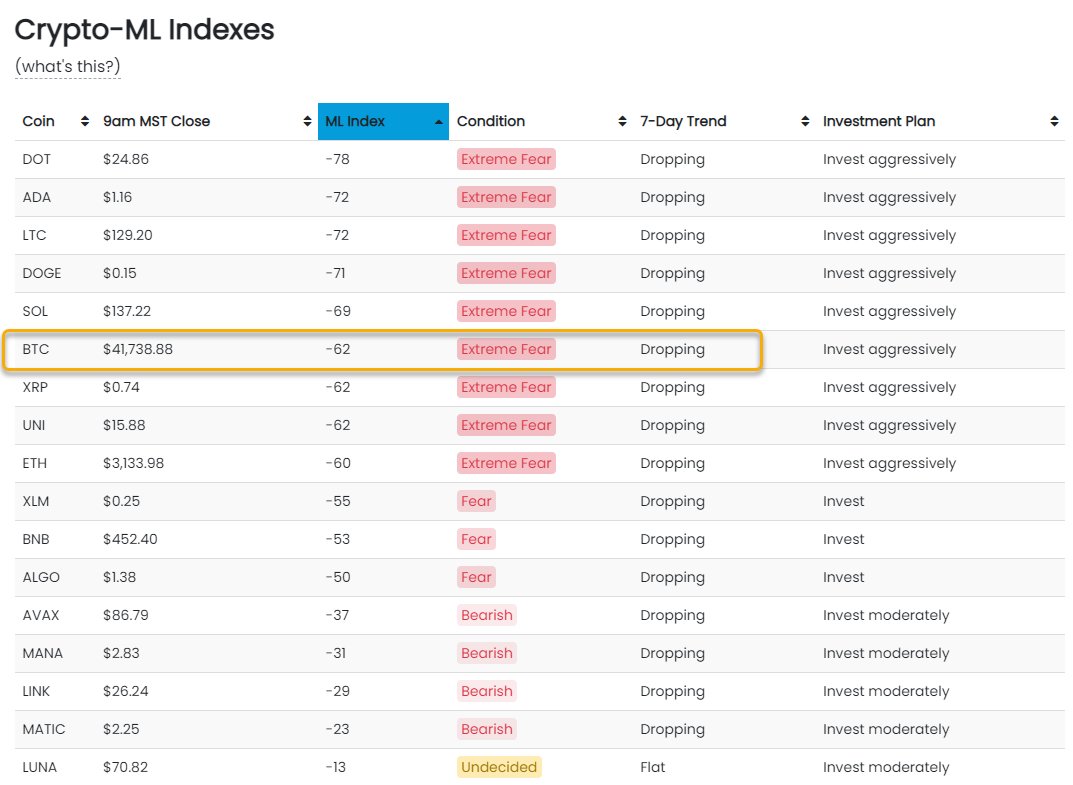The width and height of the screenshot is (1073, 785).
Task: Click the $129.20 LTC close price
Action: tap(128, 235)
